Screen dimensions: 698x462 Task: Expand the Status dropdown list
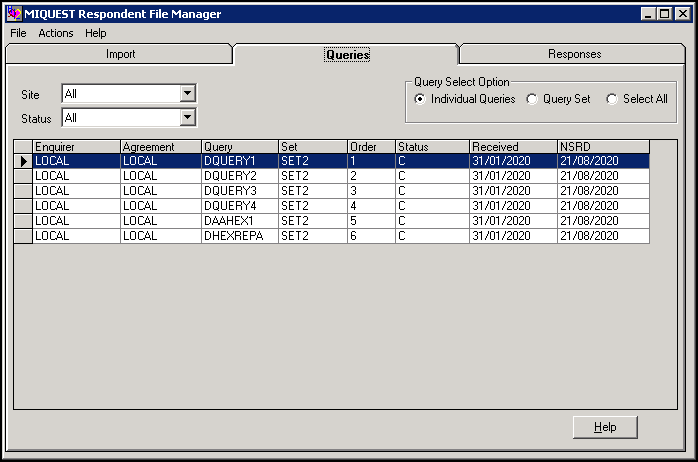[x=187, y=118]
